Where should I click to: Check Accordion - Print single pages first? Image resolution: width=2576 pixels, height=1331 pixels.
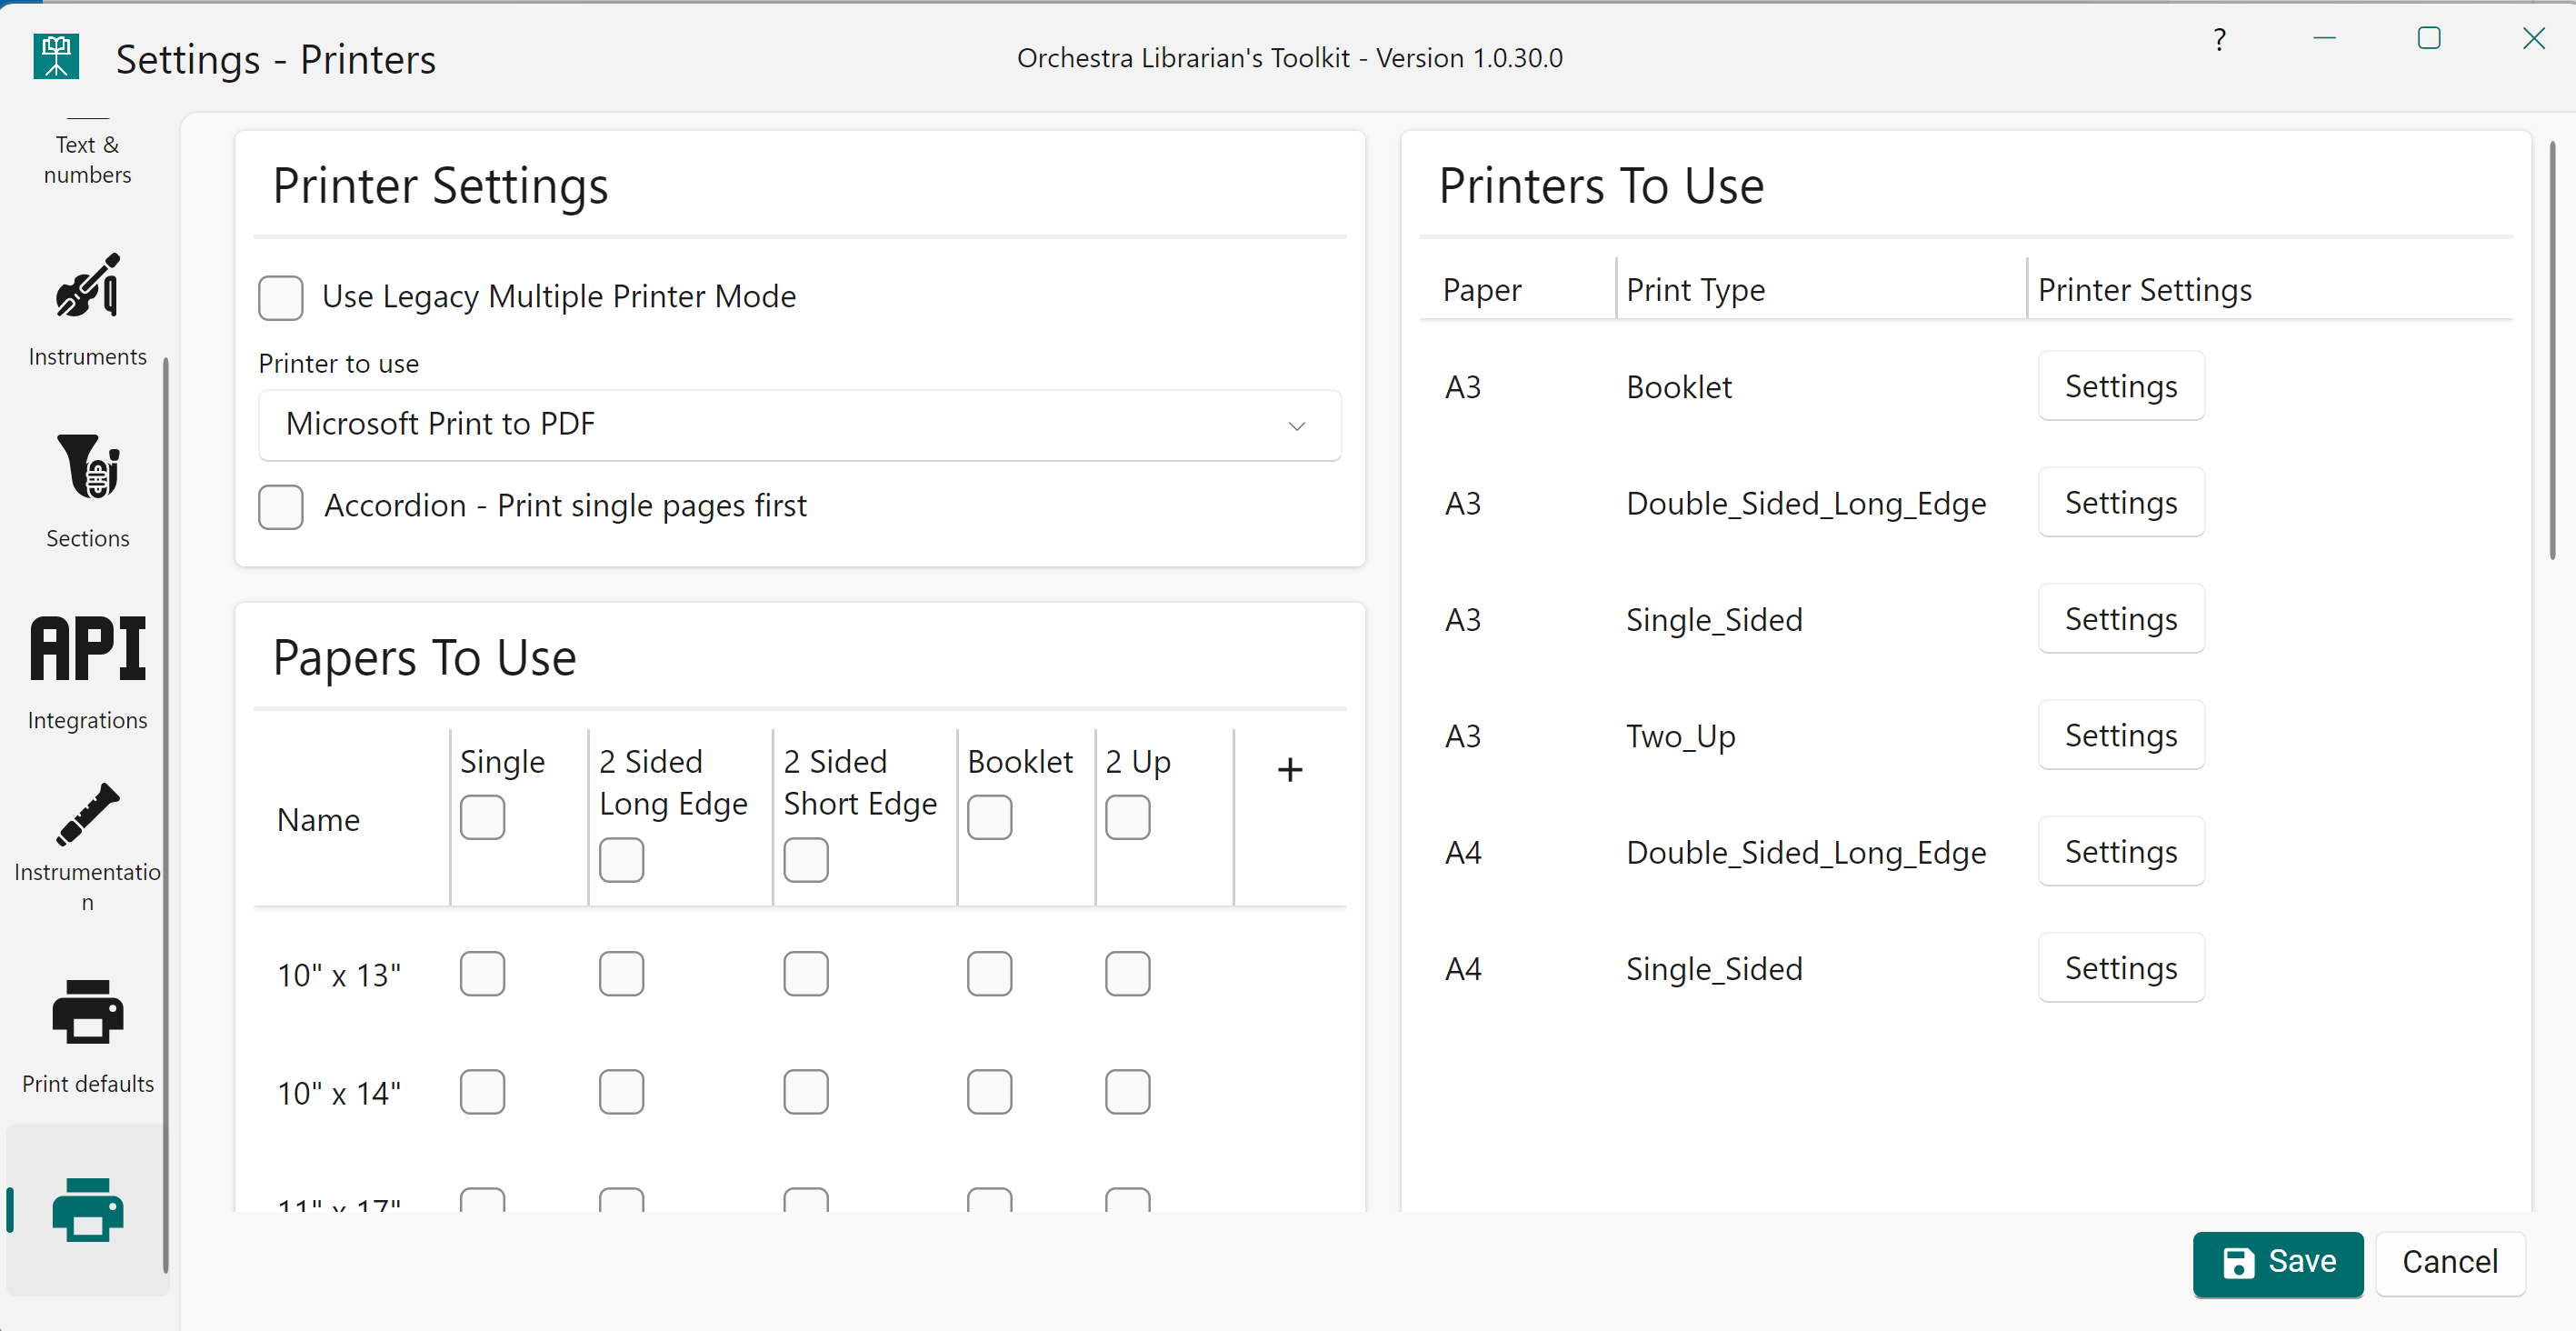point(281,506)
